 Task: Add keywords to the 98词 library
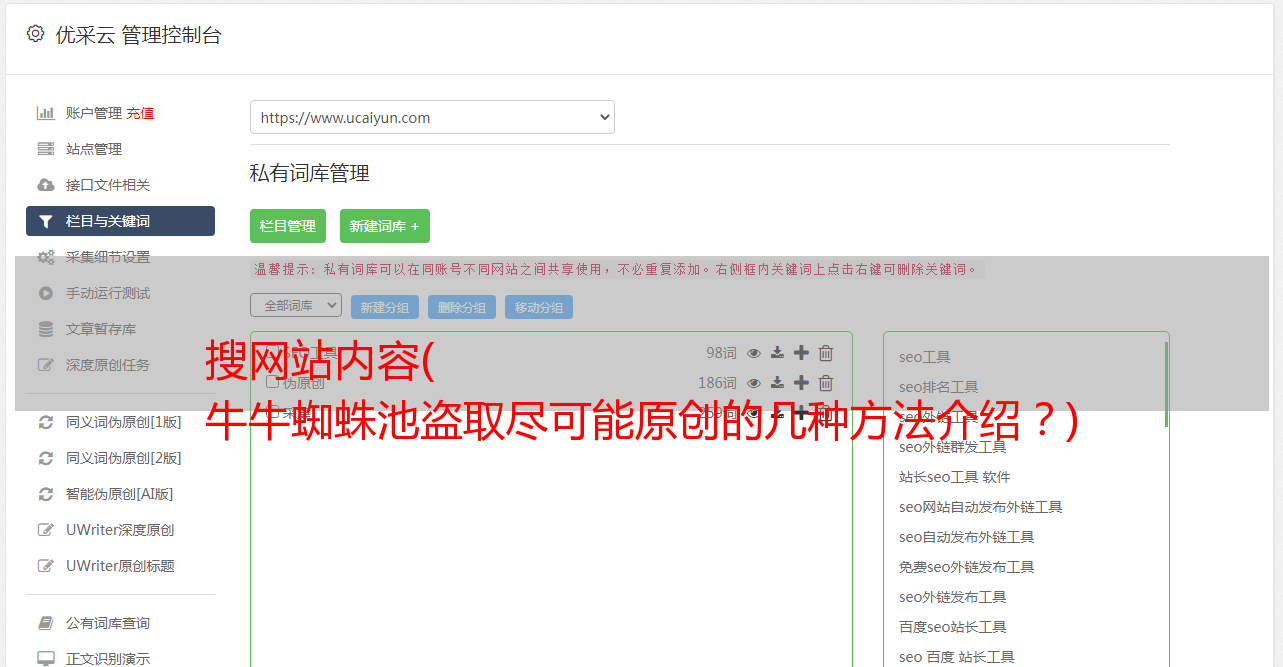tap(801, 353)
